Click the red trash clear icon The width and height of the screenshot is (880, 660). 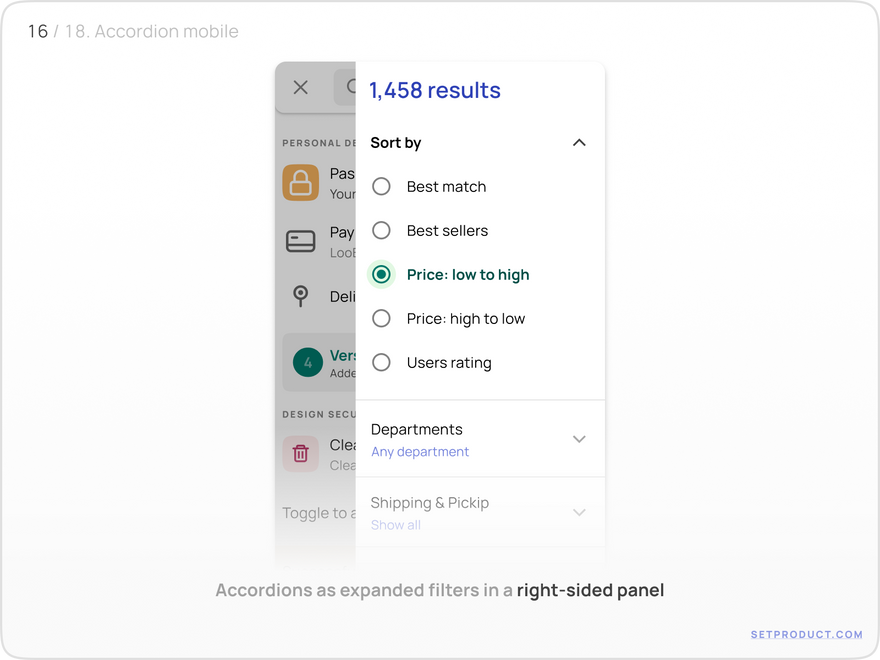click(x=301, y=453)
